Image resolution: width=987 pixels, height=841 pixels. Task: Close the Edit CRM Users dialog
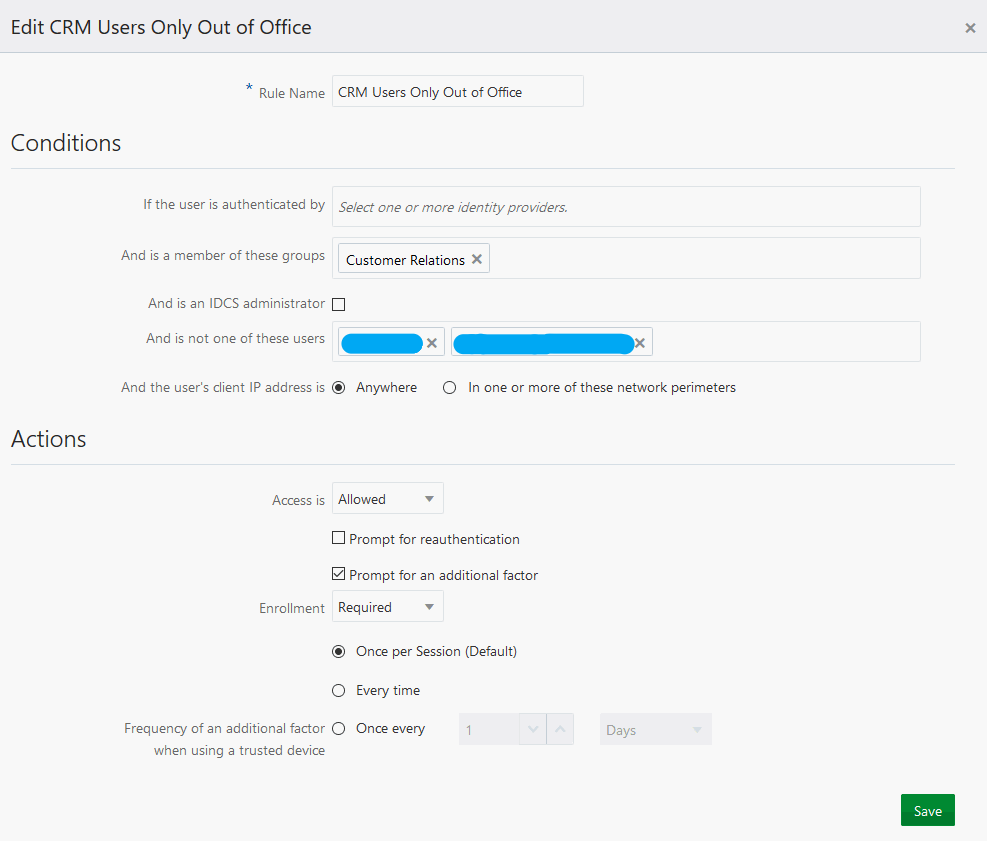(970, 28)
